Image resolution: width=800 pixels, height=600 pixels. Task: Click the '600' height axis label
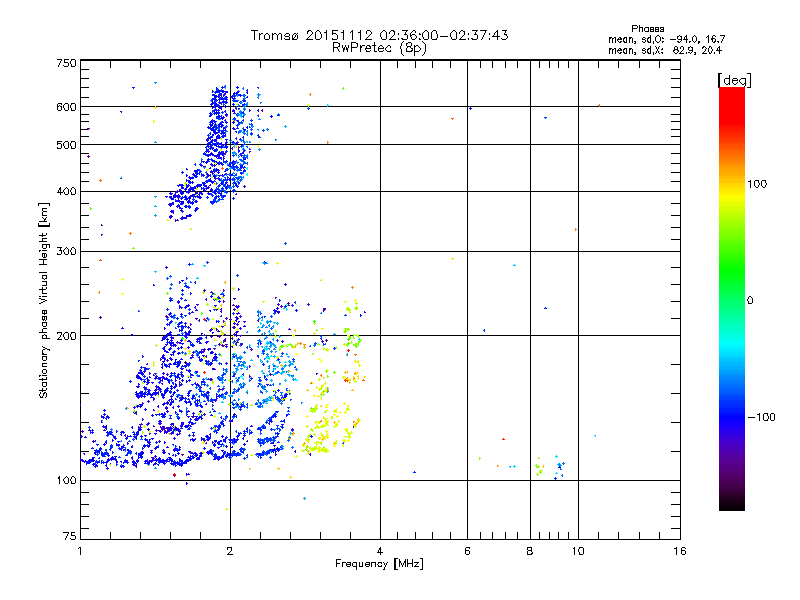pyautogui.click(x=66, y=107)
